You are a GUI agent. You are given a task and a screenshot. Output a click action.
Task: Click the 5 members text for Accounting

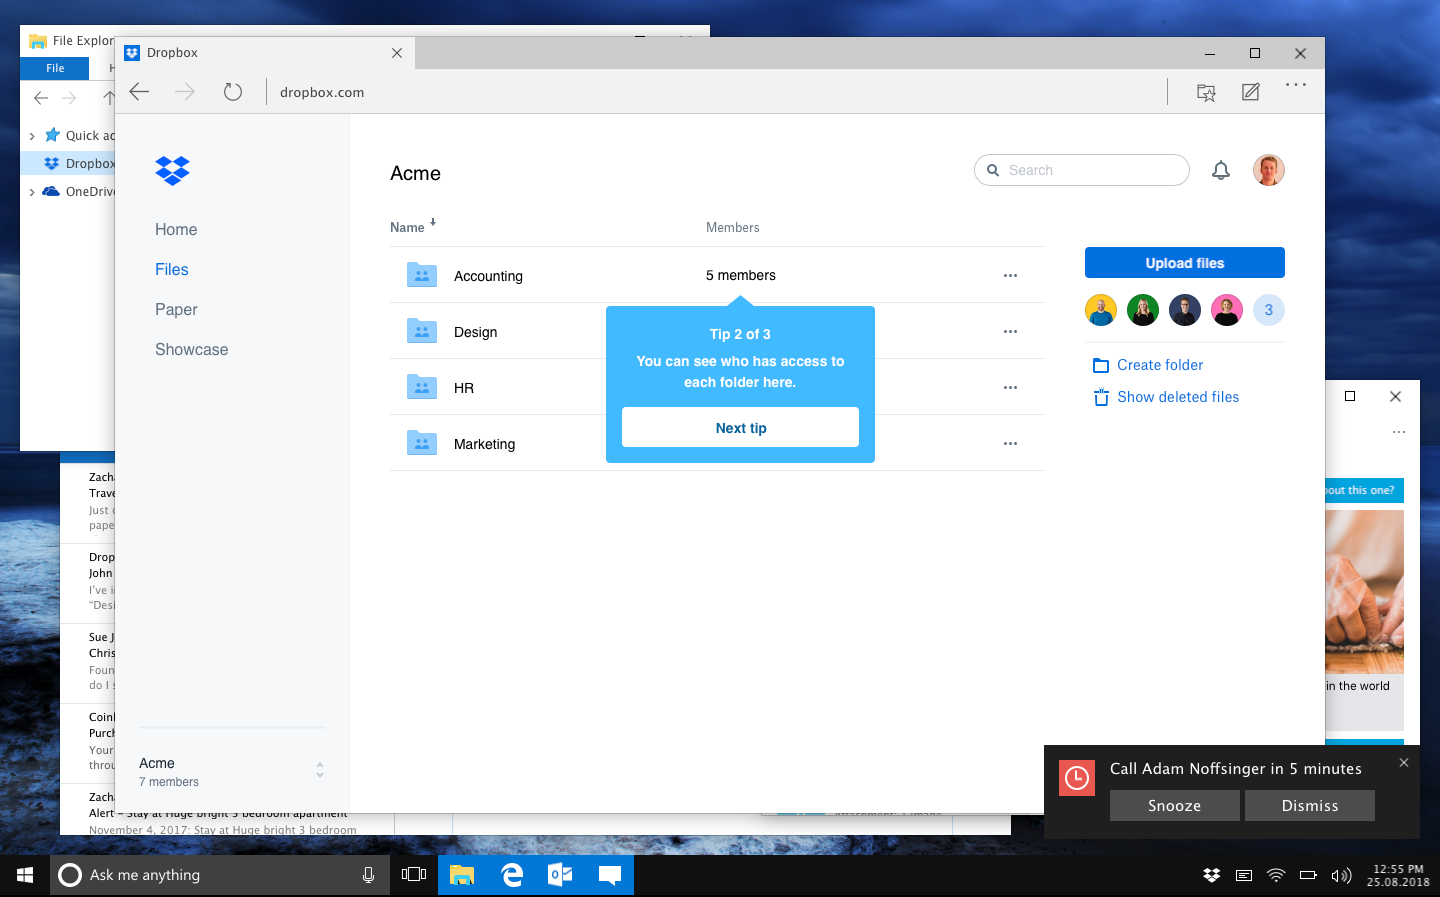(x=741, y=275)
